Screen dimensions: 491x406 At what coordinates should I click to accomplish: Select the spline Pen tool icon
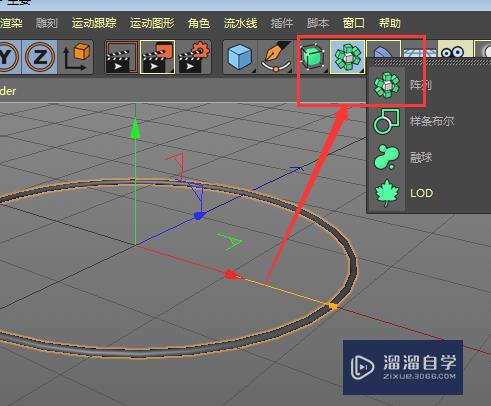coord(276,57)
